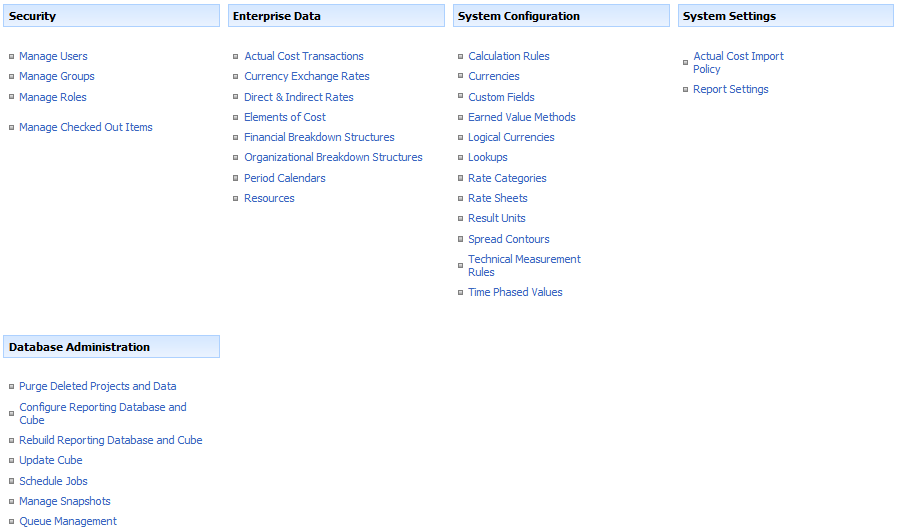
Task: Open Rebuild Reporting Database and Cube
Action: pyautogui.click(x=110, y=440)
